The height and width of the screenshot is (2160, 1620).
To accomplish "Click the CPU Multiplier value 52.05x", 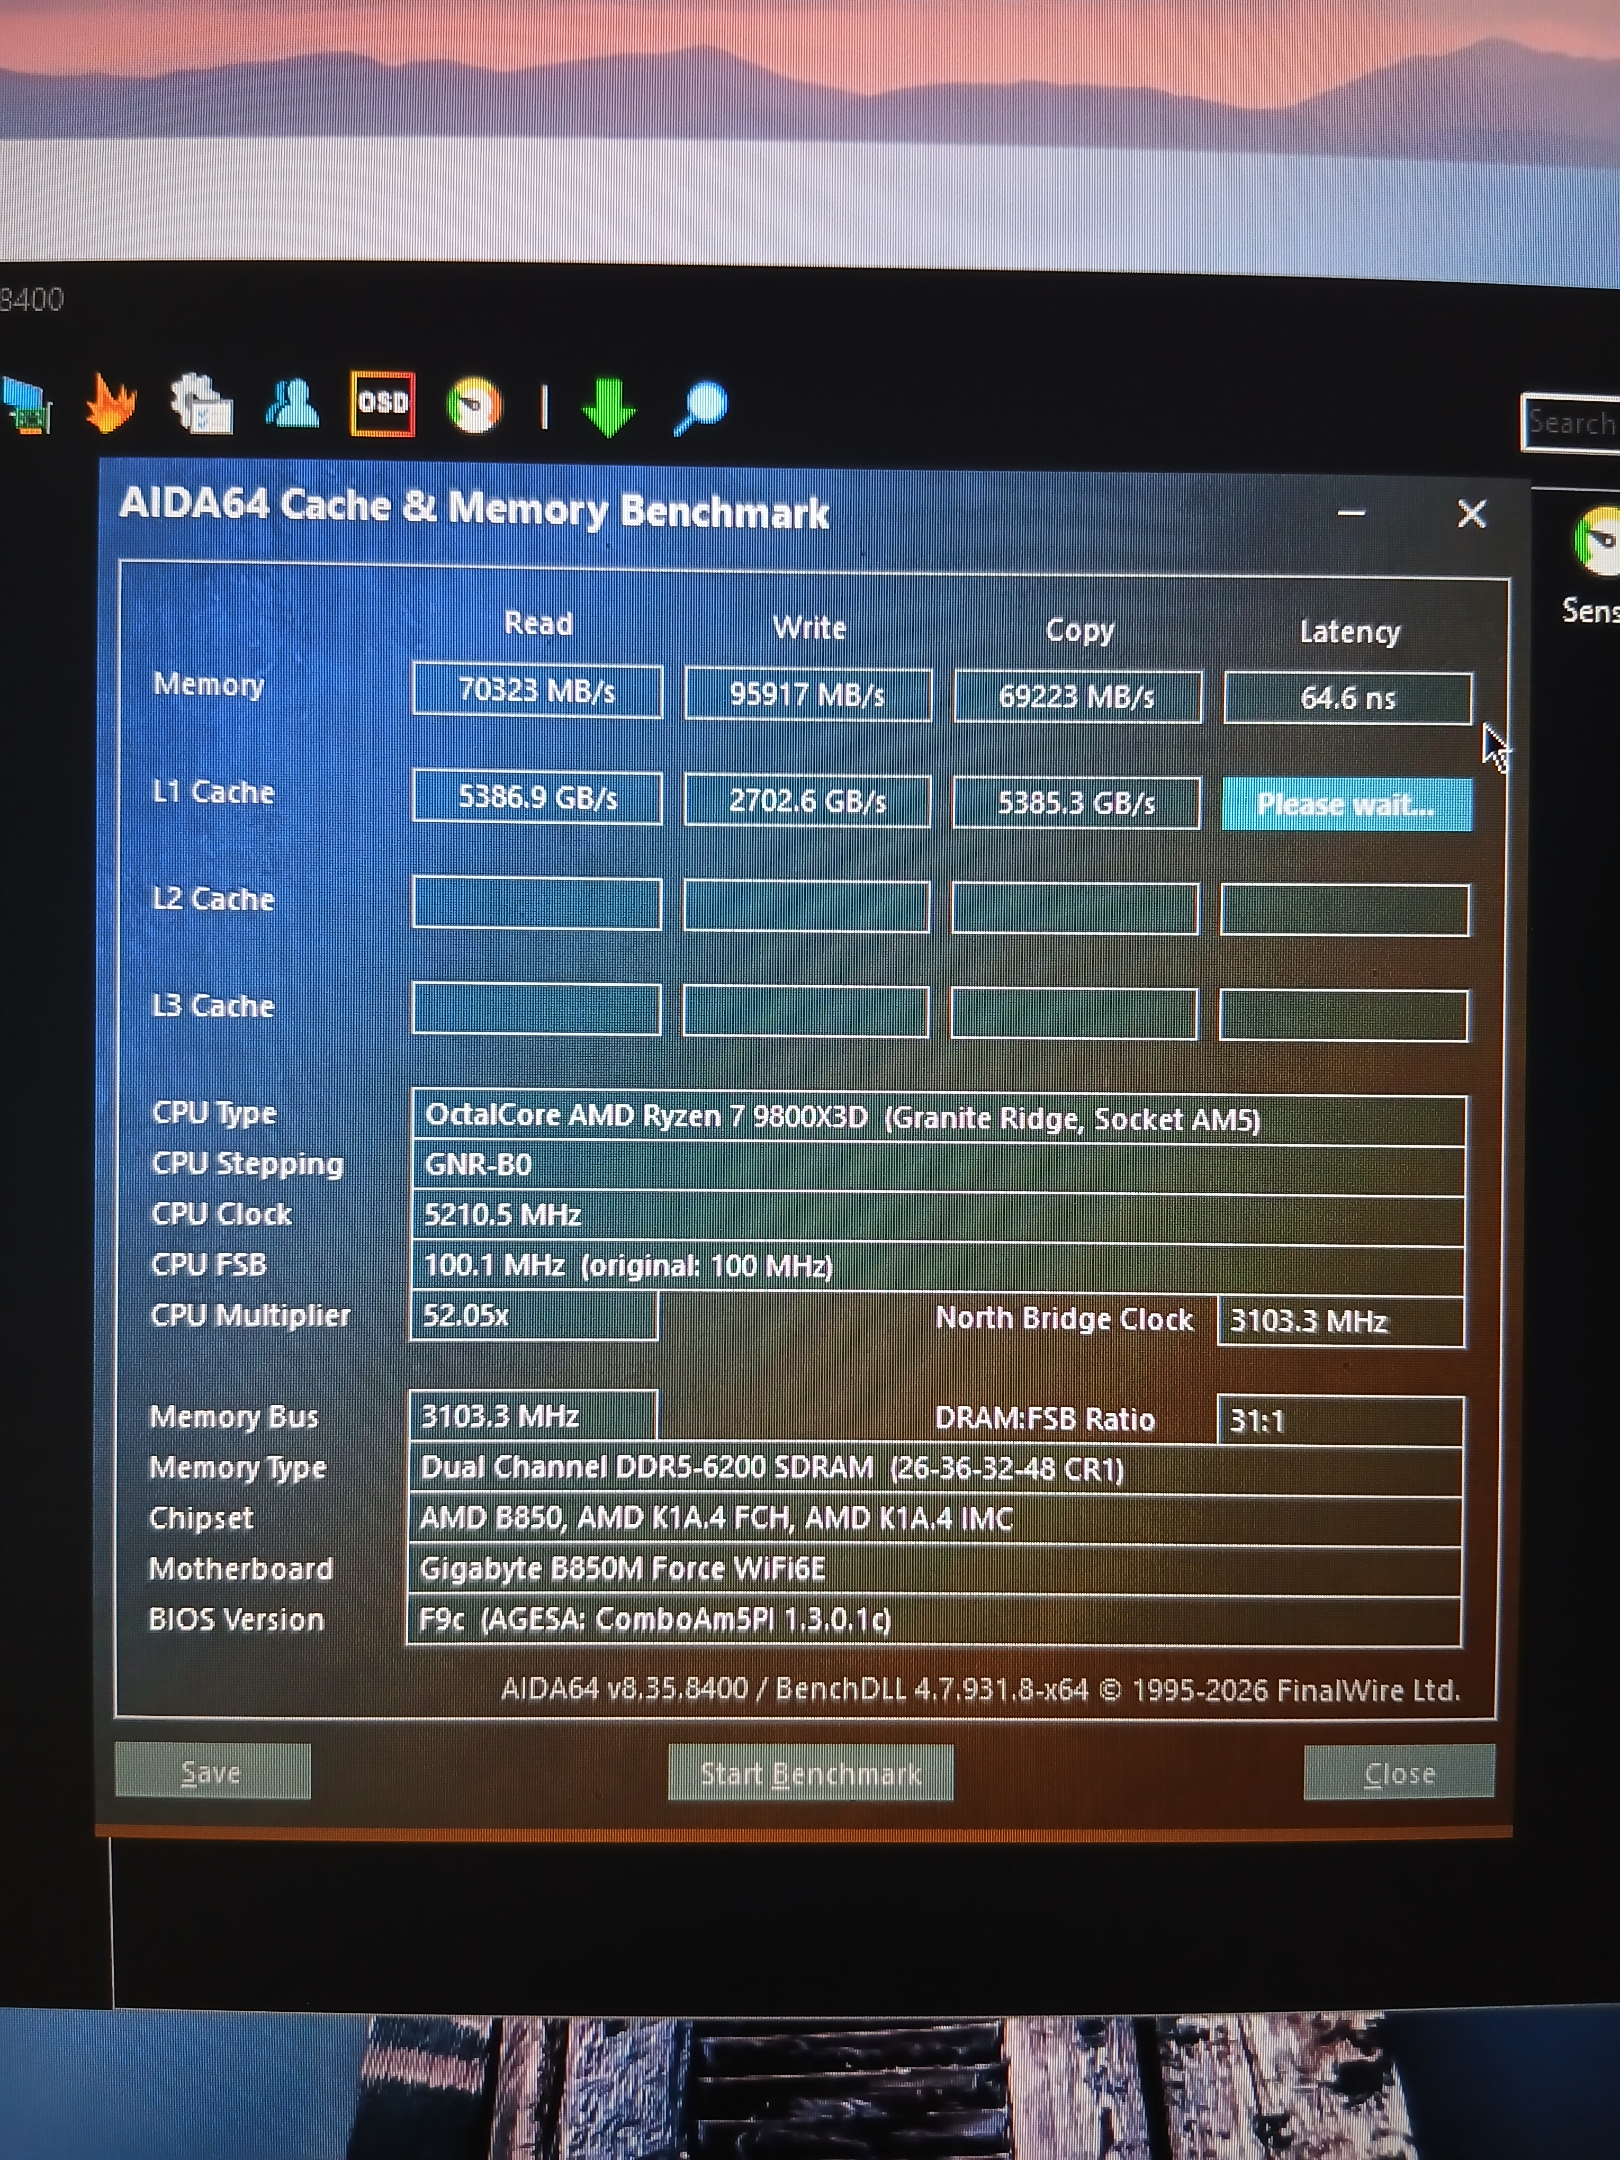I will pos(534,1315).
